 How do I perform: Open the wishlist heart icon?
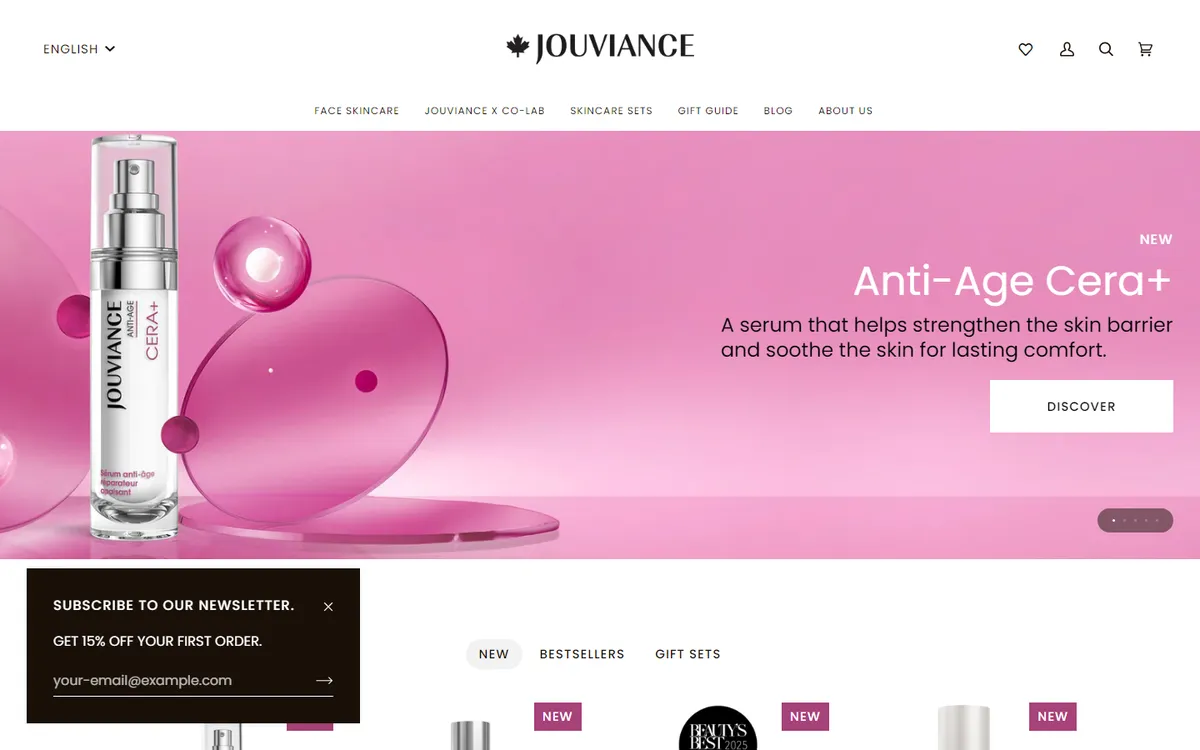coord(1025,49)
